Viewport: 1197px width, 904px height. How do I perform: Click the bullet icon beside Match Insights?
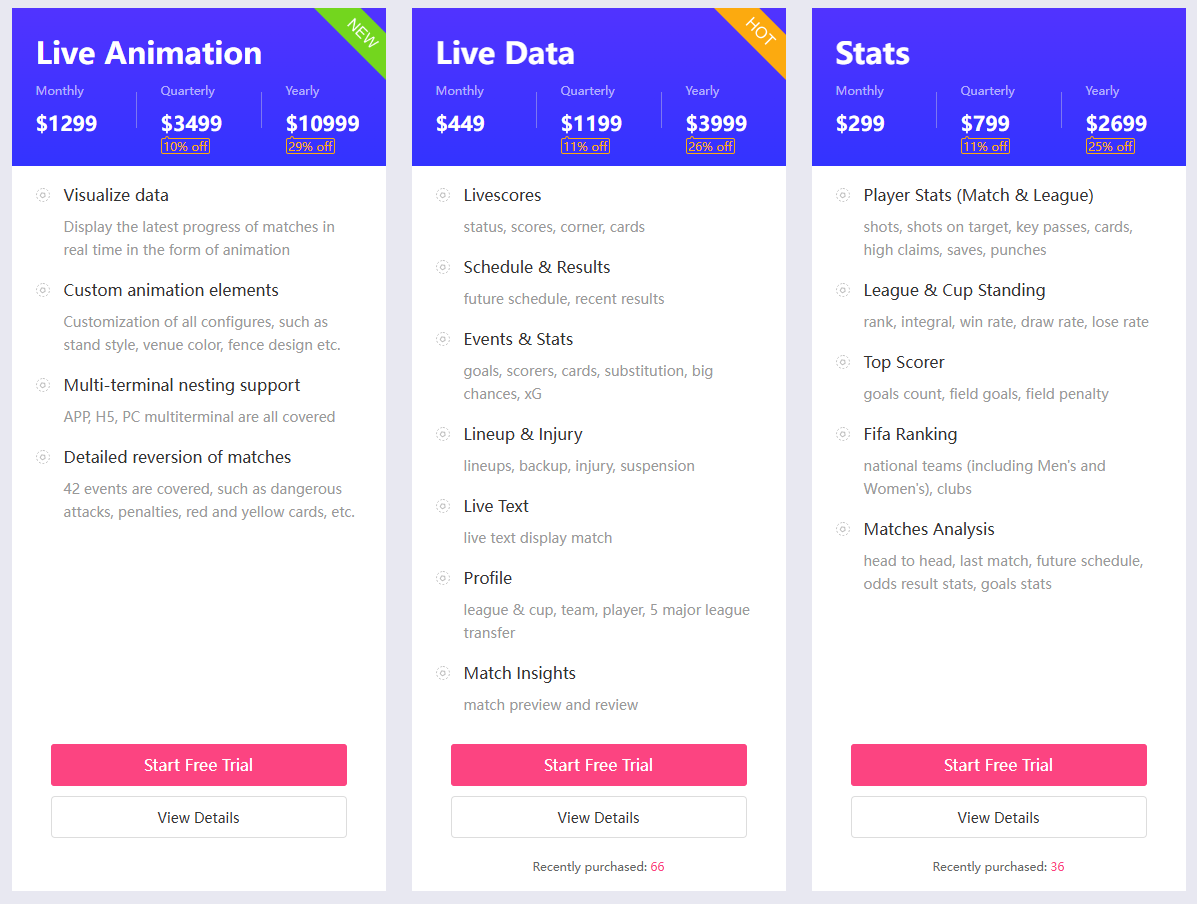click(443, 673)
